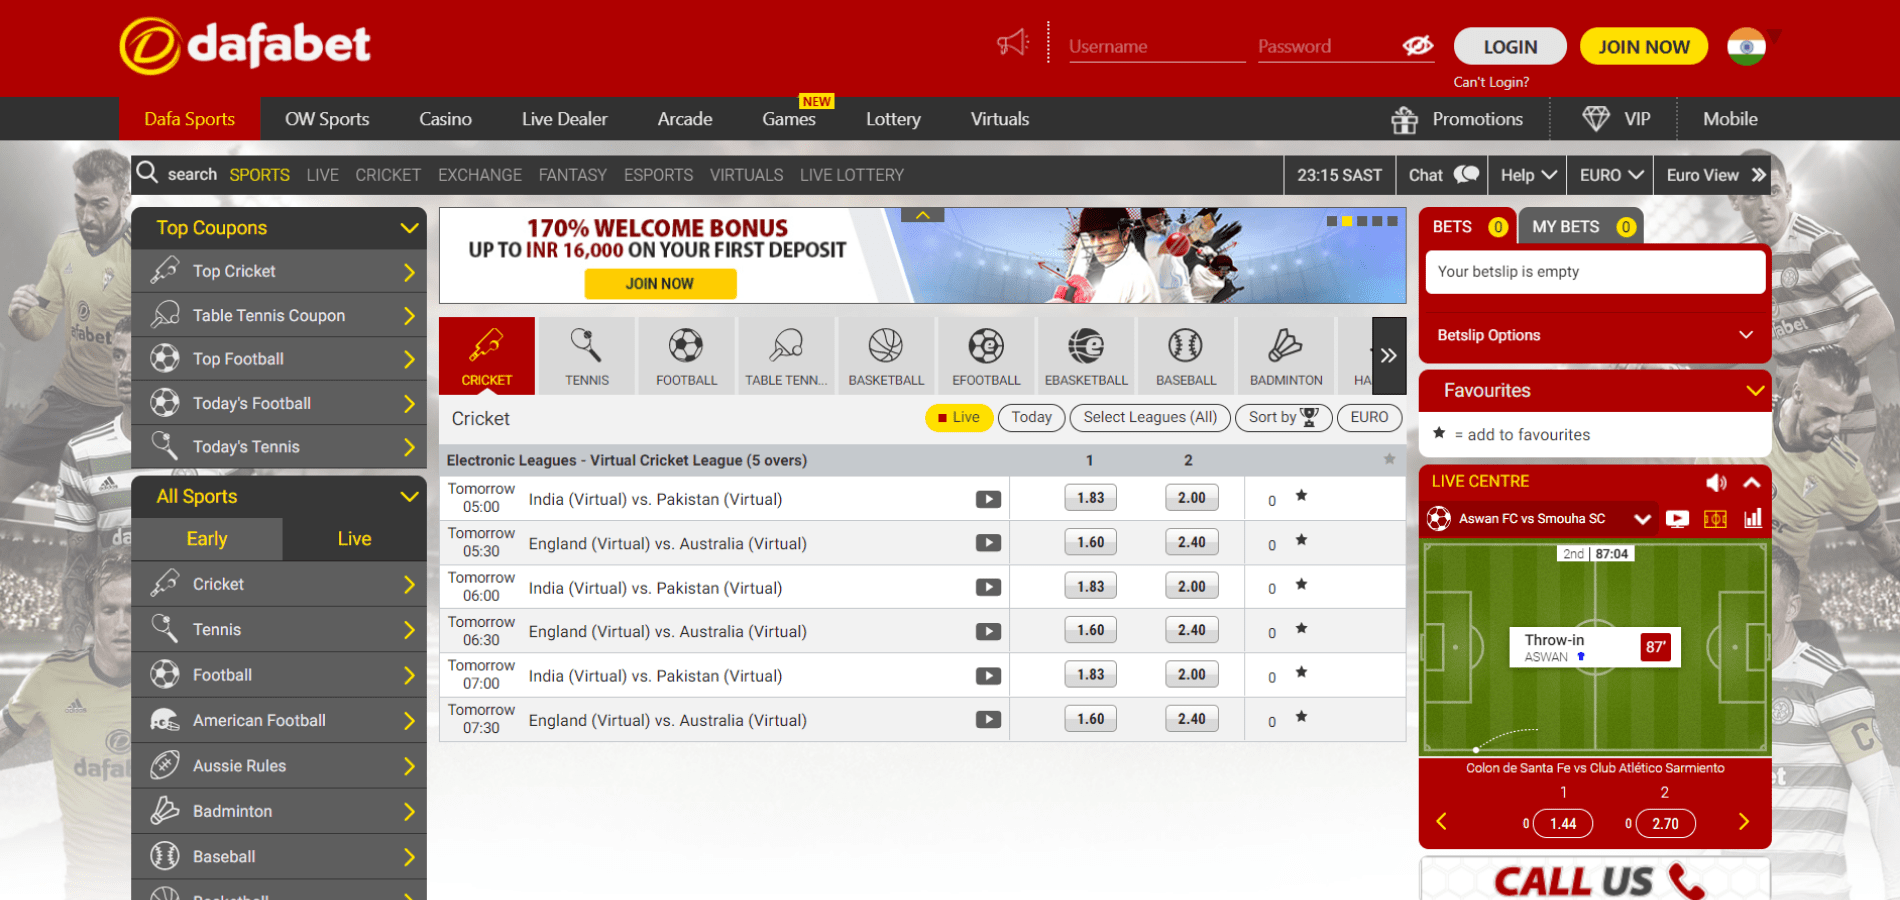Viewport: 1900px width, 900px height.
Task: Click JOIN NOW on the bonus banner
Action: pos(660,284)
